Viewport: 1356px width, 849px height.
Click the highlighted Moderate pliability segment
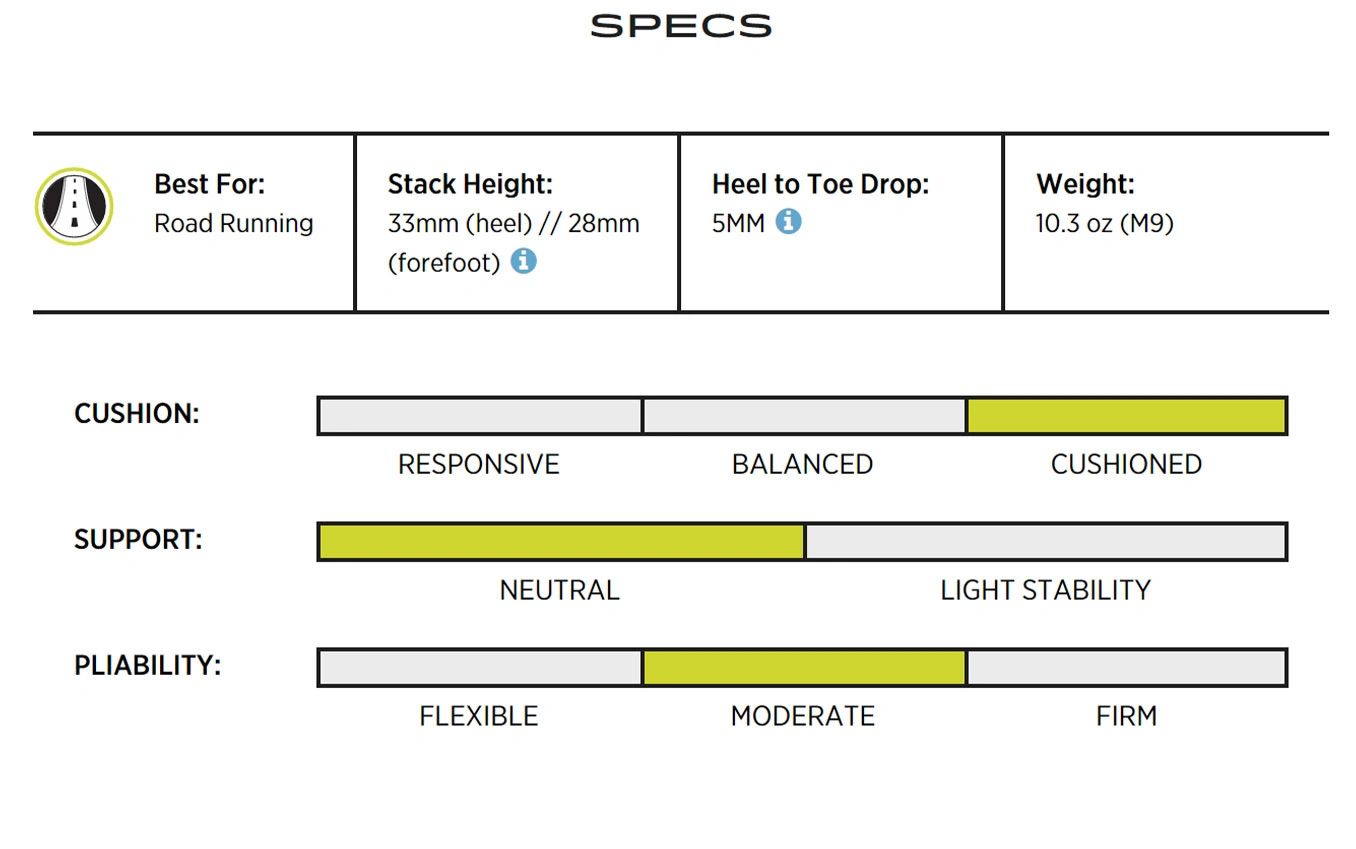pyautogui.click(x=804, y=668)
